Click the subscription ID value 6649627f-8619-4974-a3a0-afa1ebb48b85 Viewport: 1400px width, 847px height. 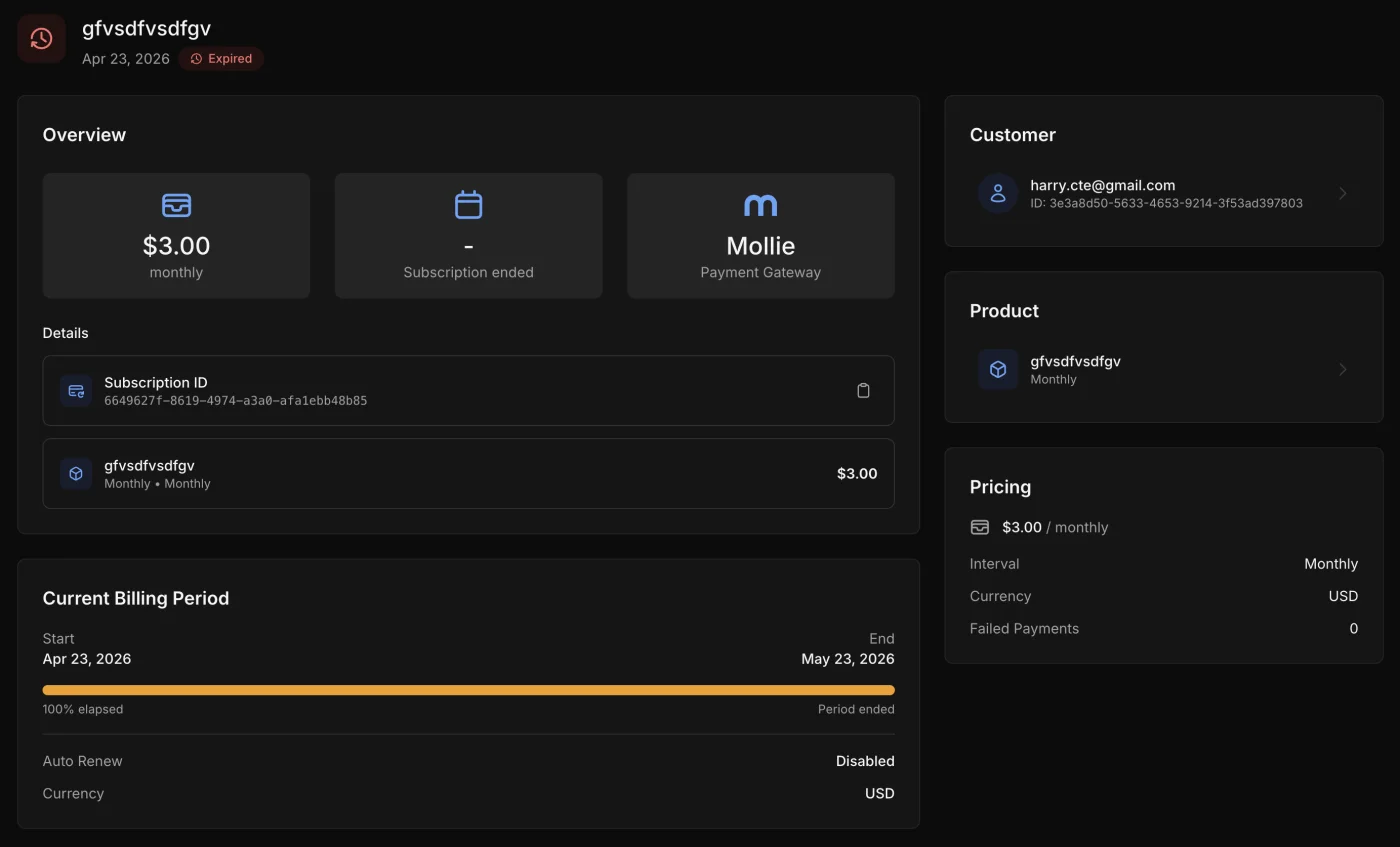tap(235, 401)
